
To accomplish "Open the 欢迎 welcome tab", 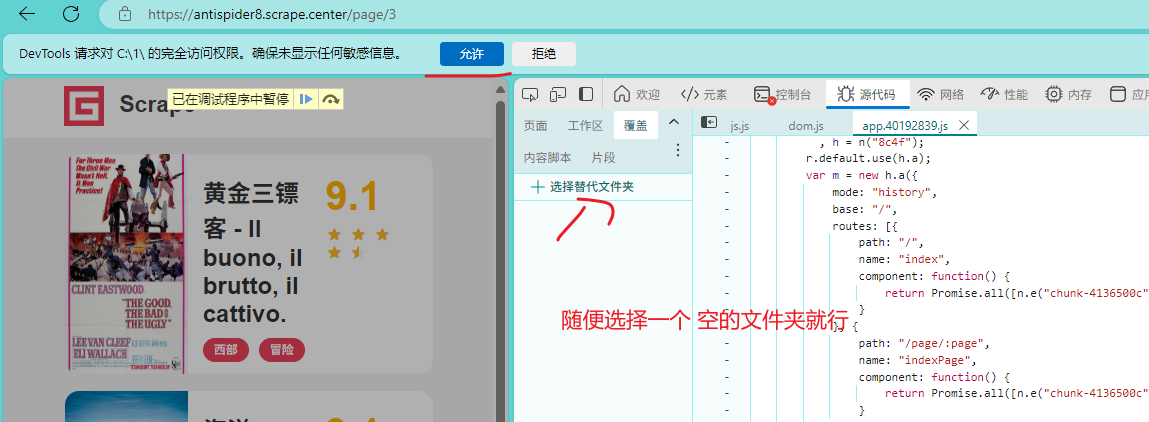I will [637, 95].
